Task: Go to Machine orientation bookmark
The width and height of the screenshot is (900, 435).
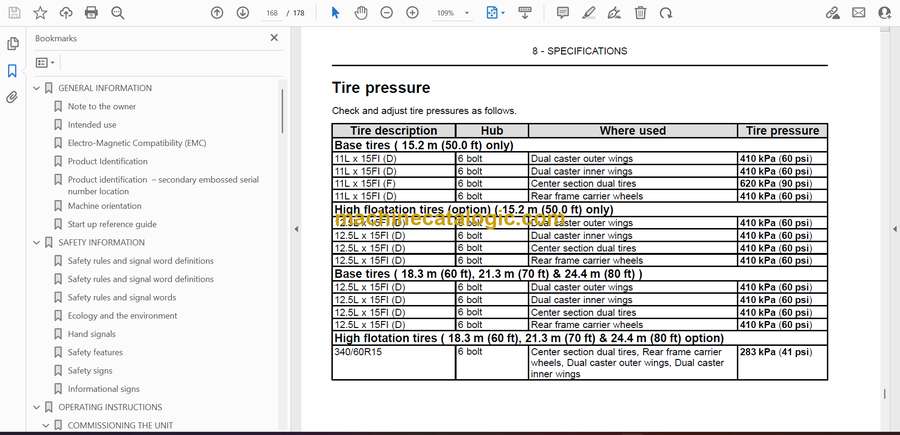Action: pos(104,205)
